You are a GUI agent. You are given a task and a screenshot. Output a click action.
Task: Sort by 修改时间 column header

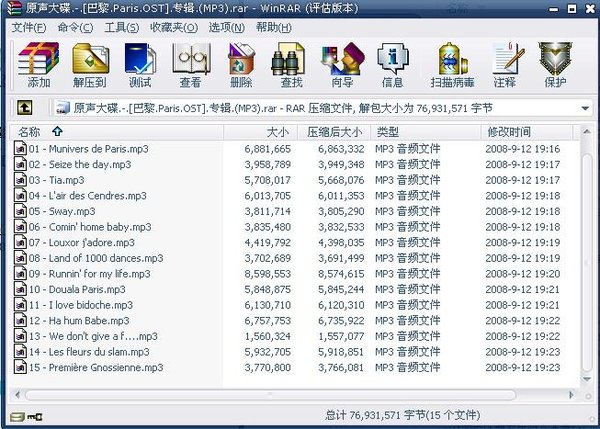[527, 132]
